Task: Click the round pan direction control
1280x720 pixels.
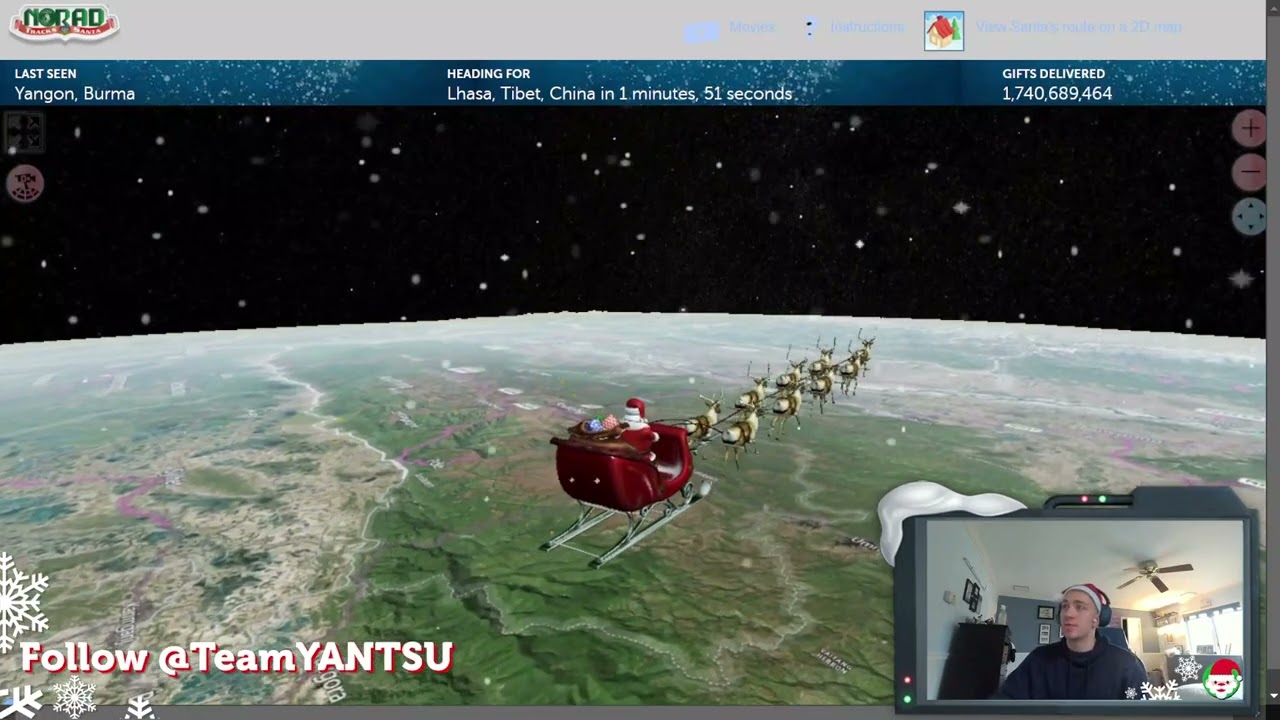Action: (1250, 216)
